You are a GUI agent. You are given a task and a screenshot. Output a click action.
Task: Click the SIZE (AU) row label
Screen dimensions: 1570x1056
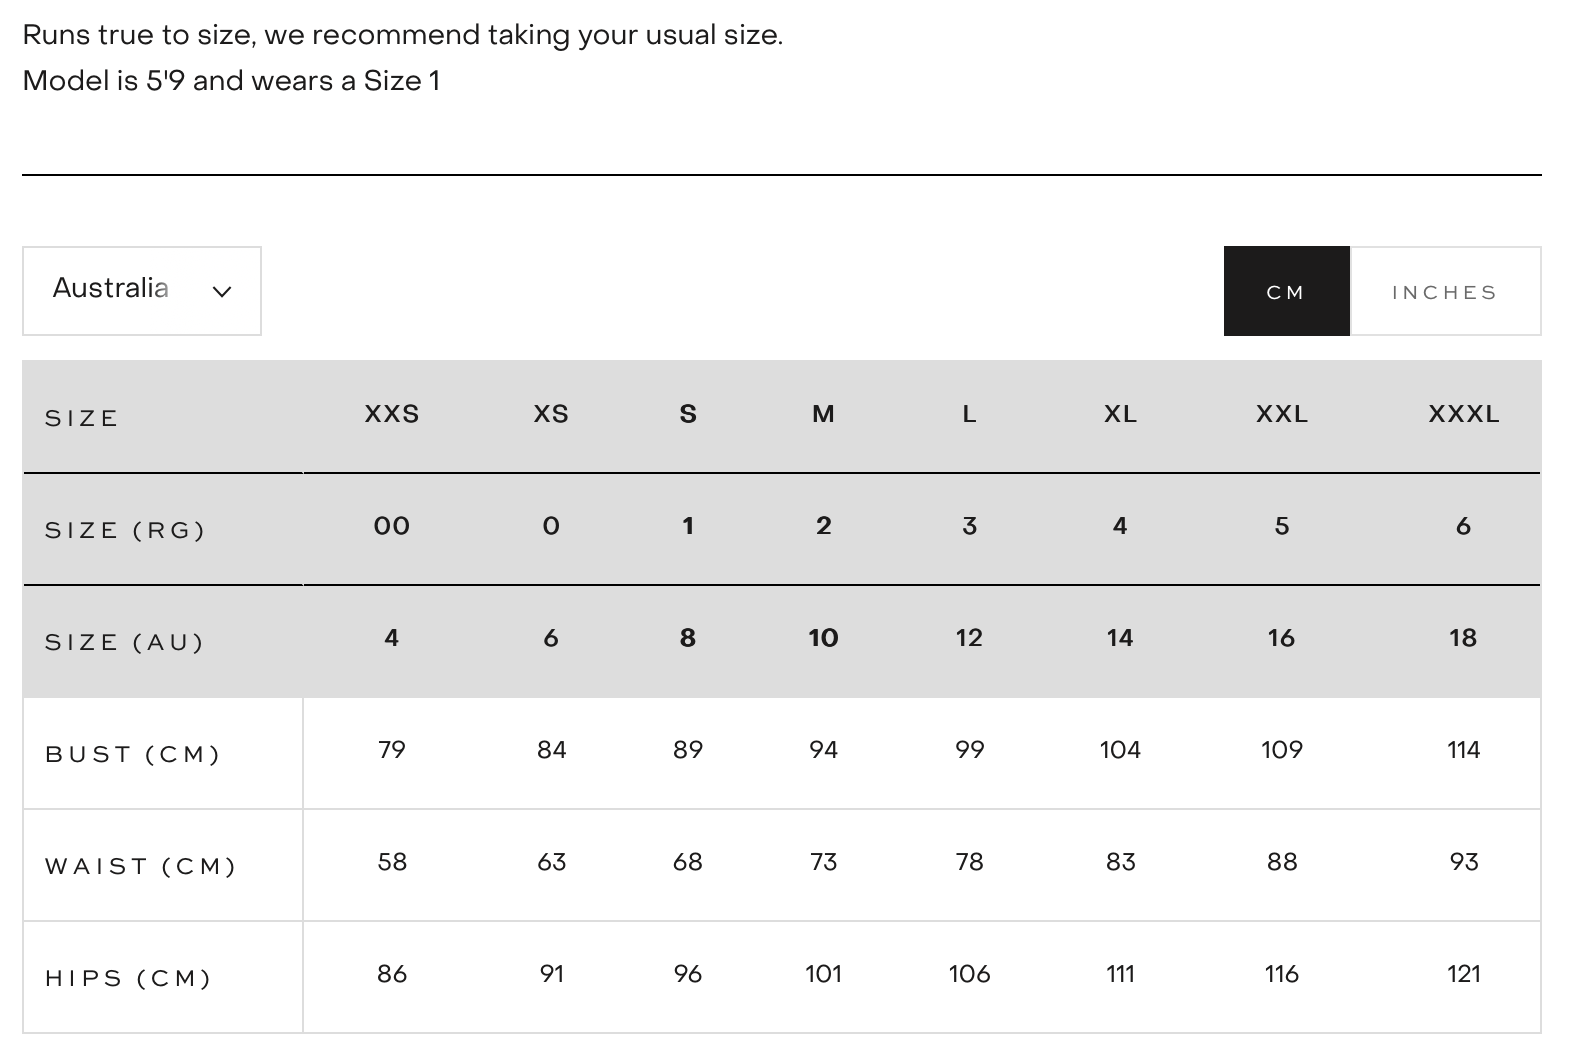click(125, 642)
